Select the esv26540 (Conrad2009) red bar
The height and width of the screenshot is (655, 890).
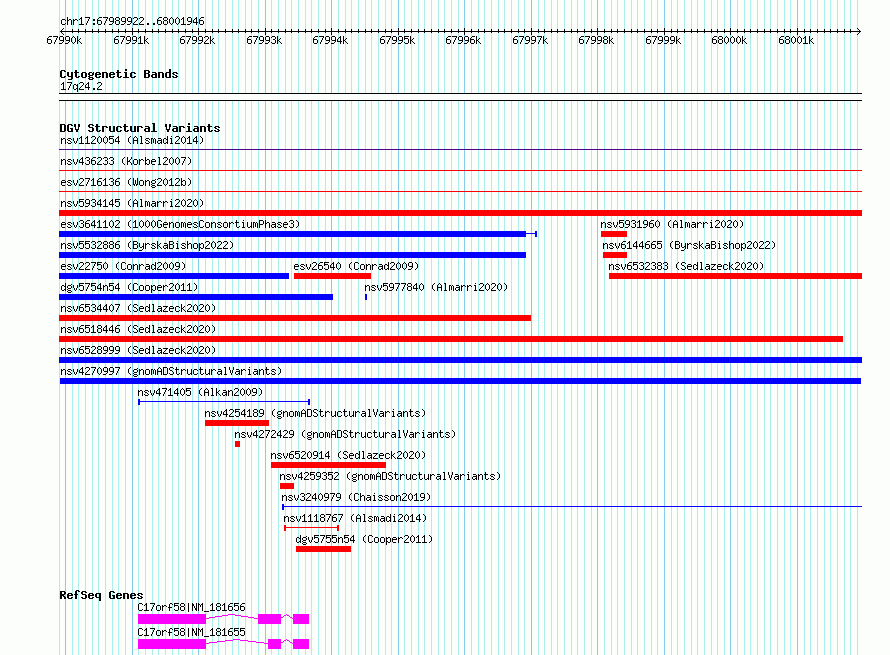coord(332,276)
